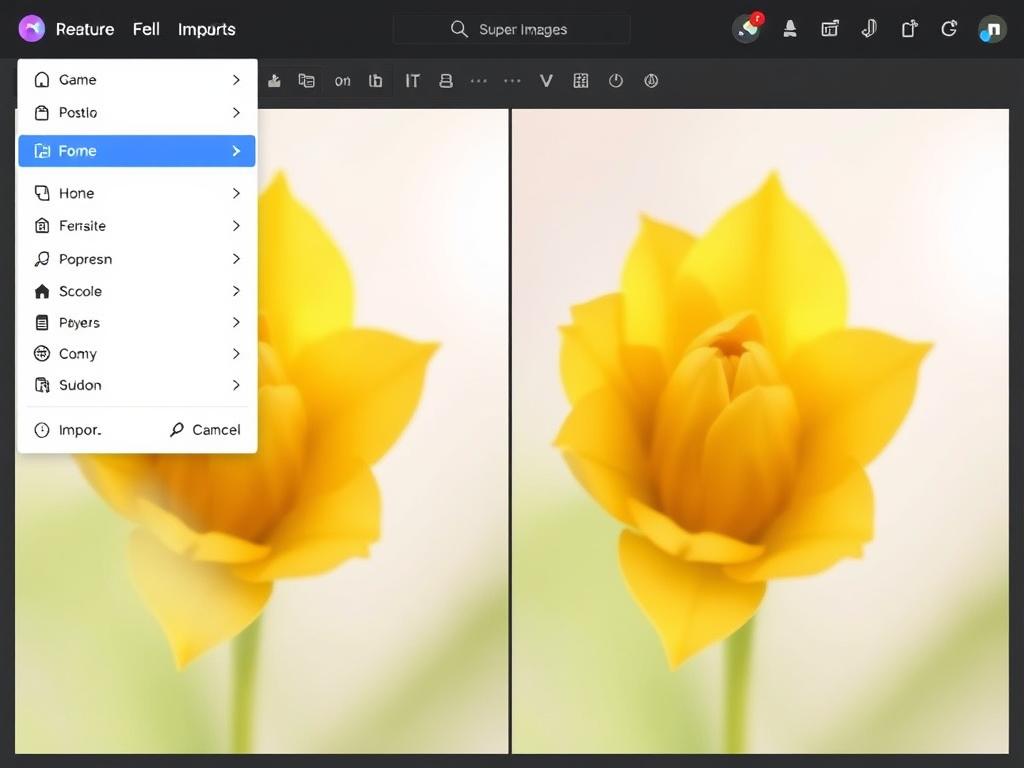Expand the Game submenu arrow
Screen dimensions: 1024x768
[x=236, y=80]
